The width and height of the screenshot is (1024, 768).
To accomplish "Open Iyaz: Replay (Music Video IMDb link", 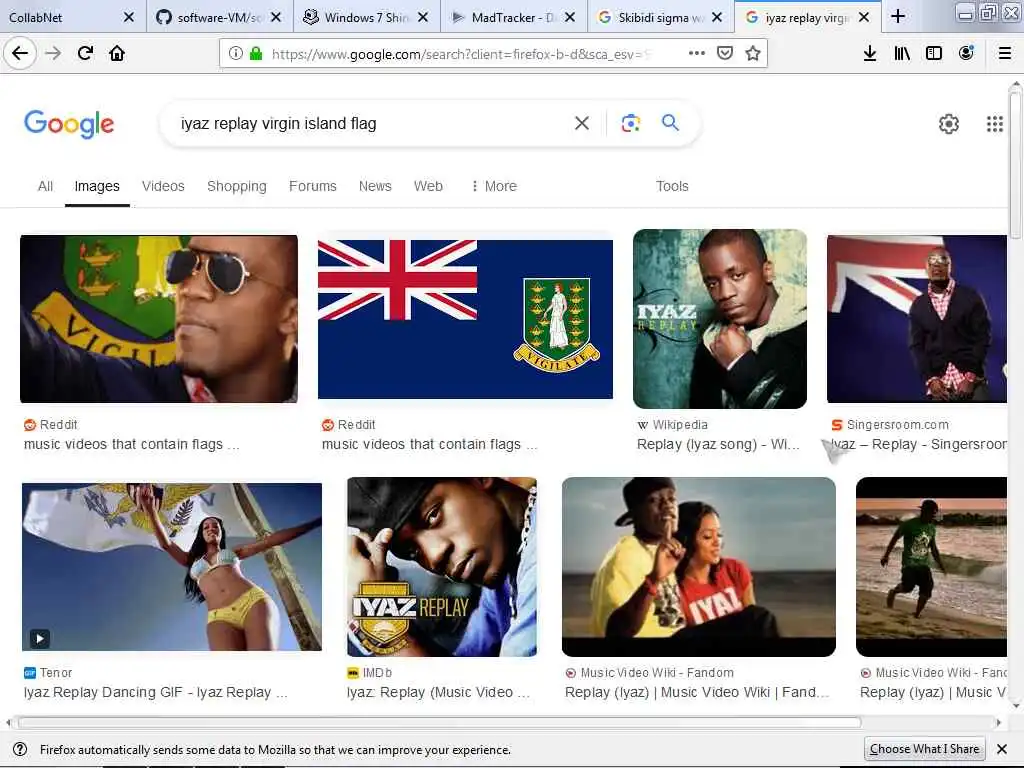I will [x=438, y=692].
